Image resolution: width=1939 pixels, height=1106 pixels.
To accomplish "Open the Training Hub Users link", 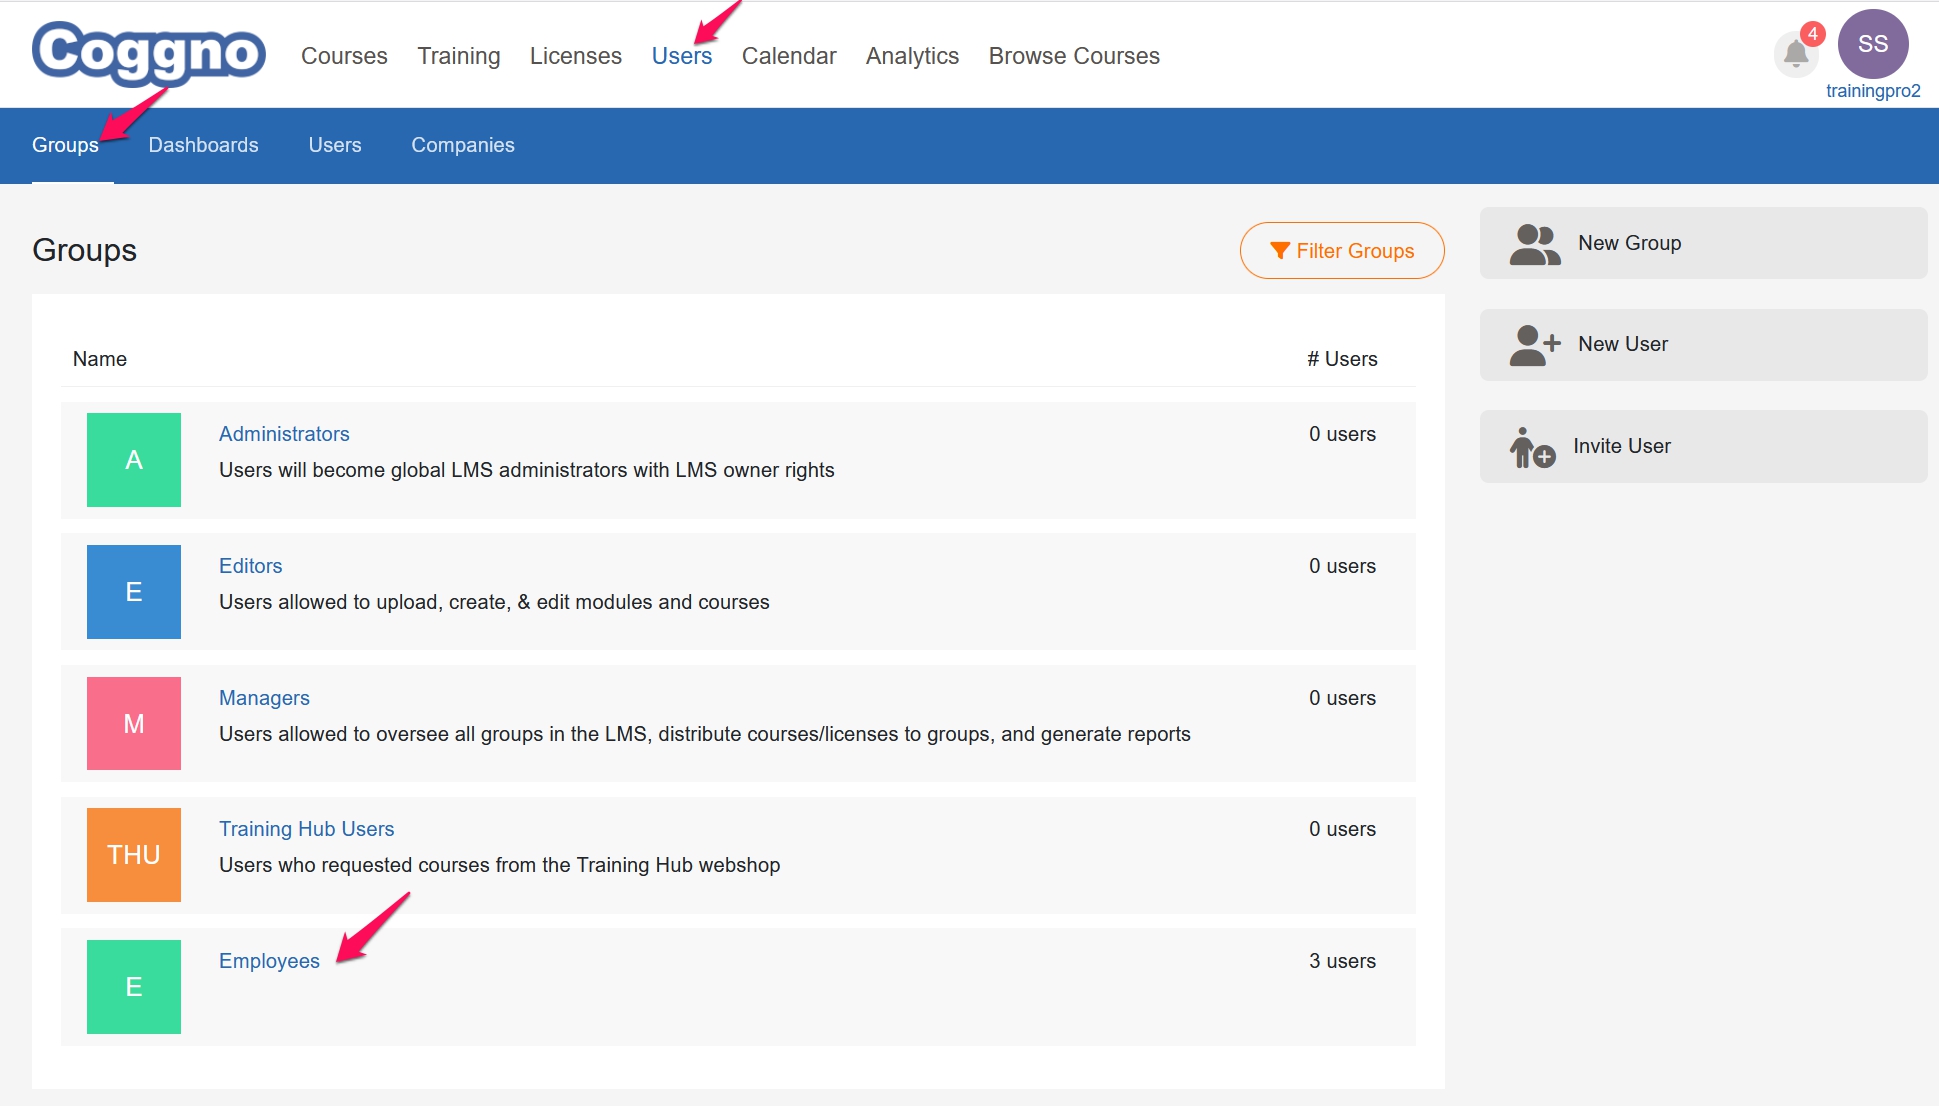I will [306, 829].
